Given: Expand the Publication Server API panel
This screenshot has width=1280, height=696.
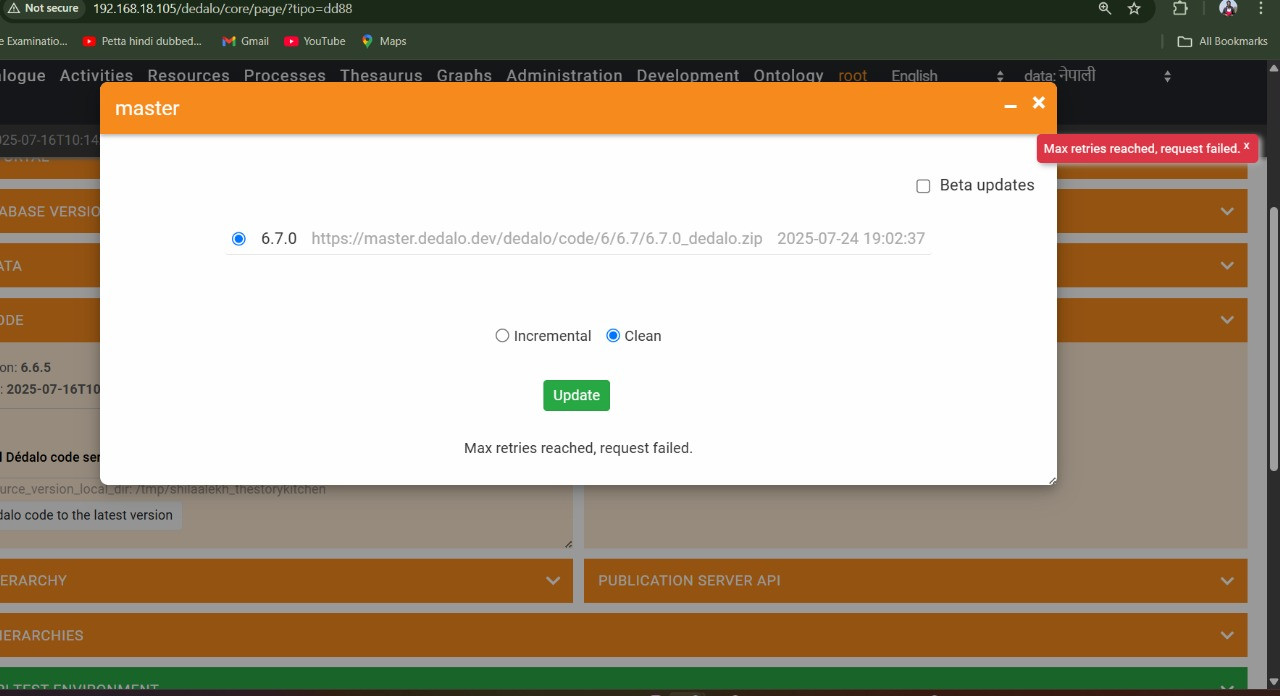Looking at the screenshot, I should 1226,581.
